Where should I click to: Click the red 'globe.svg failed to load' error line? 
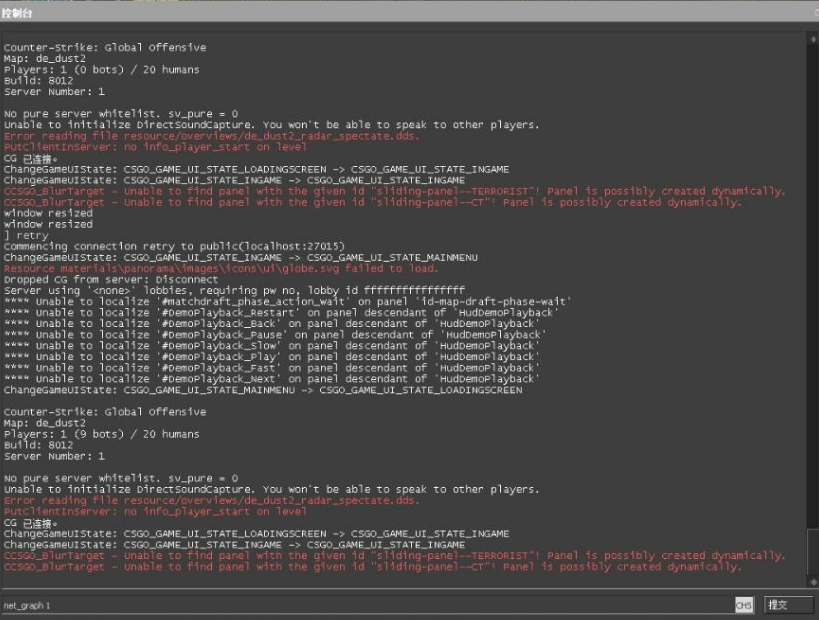coord(221,268)
